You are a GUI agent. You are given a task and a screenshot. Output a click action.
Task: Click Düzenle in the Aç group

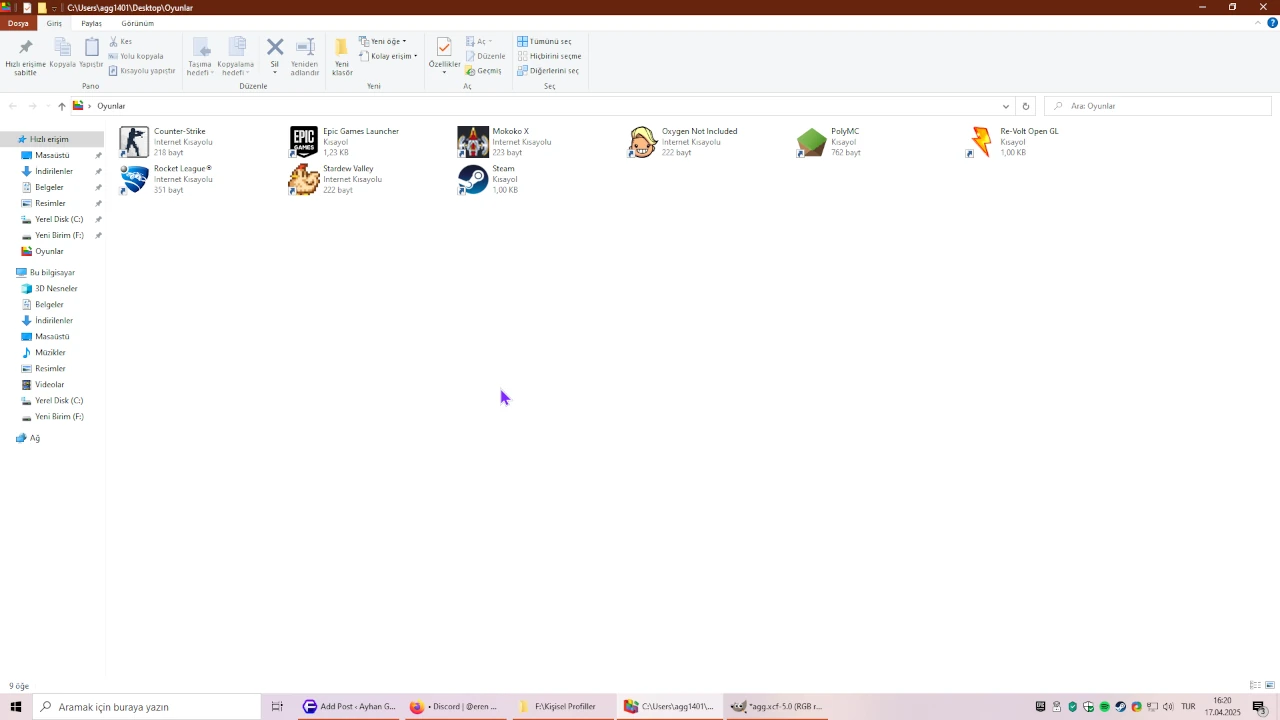[x=486, y=56]
